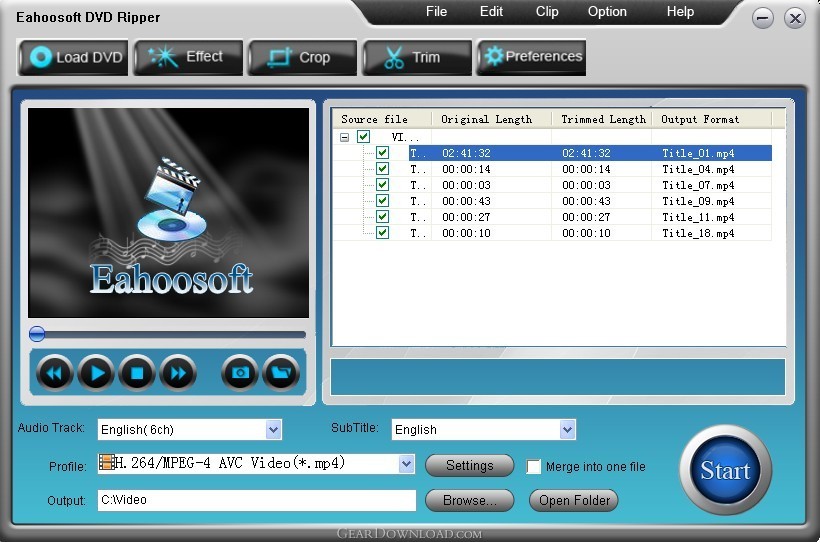
Task: Click the Browse... button
Action: pos(470,500)
